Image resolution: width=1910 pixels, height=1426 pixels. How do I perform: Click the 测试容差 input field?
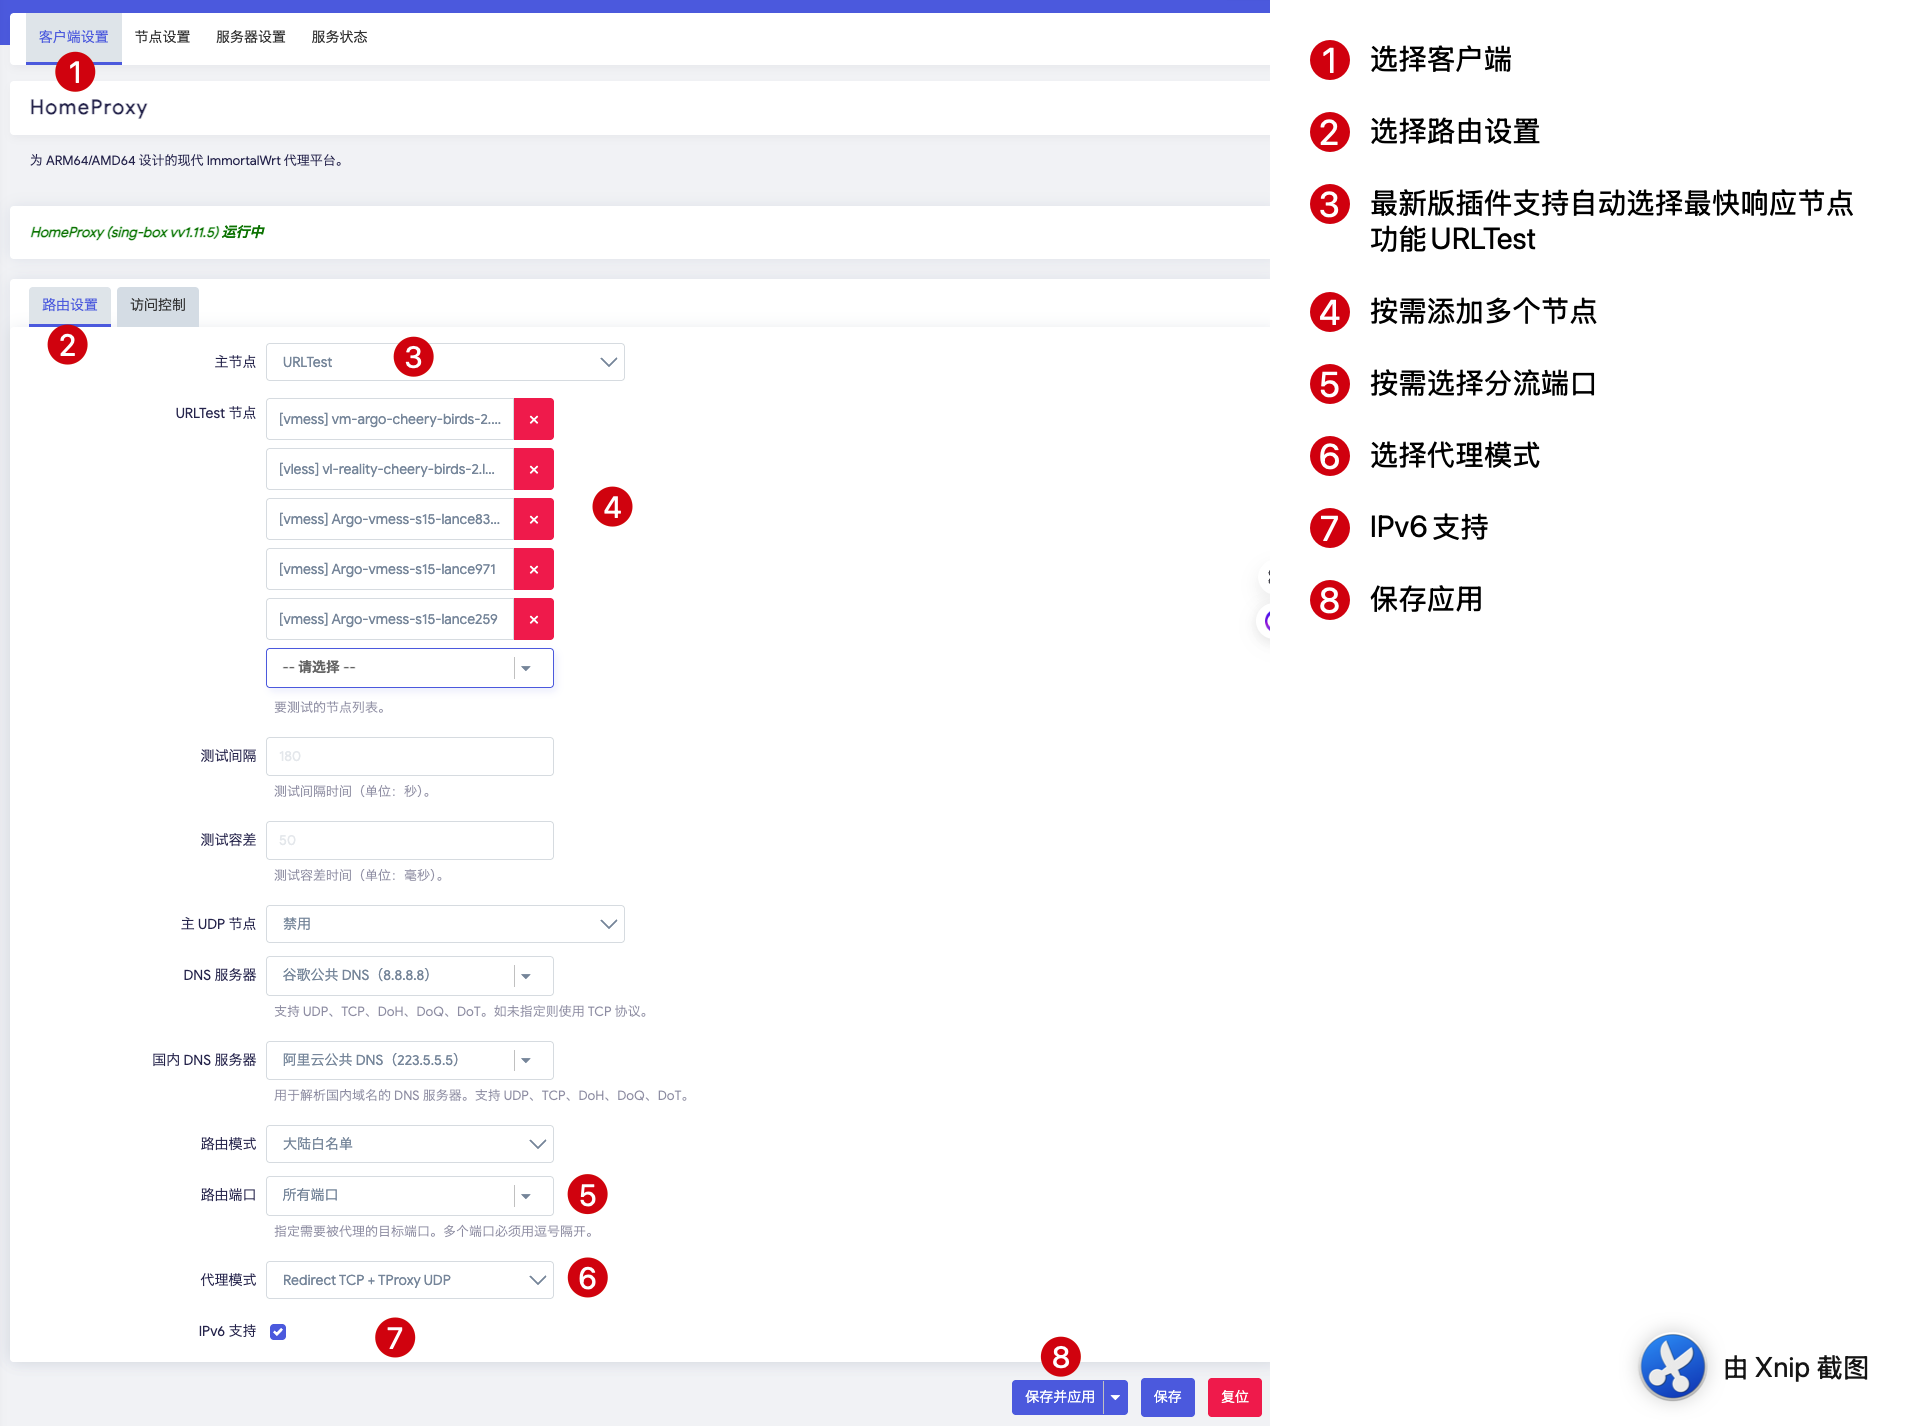pyautogui.click(x=410, y=840)
